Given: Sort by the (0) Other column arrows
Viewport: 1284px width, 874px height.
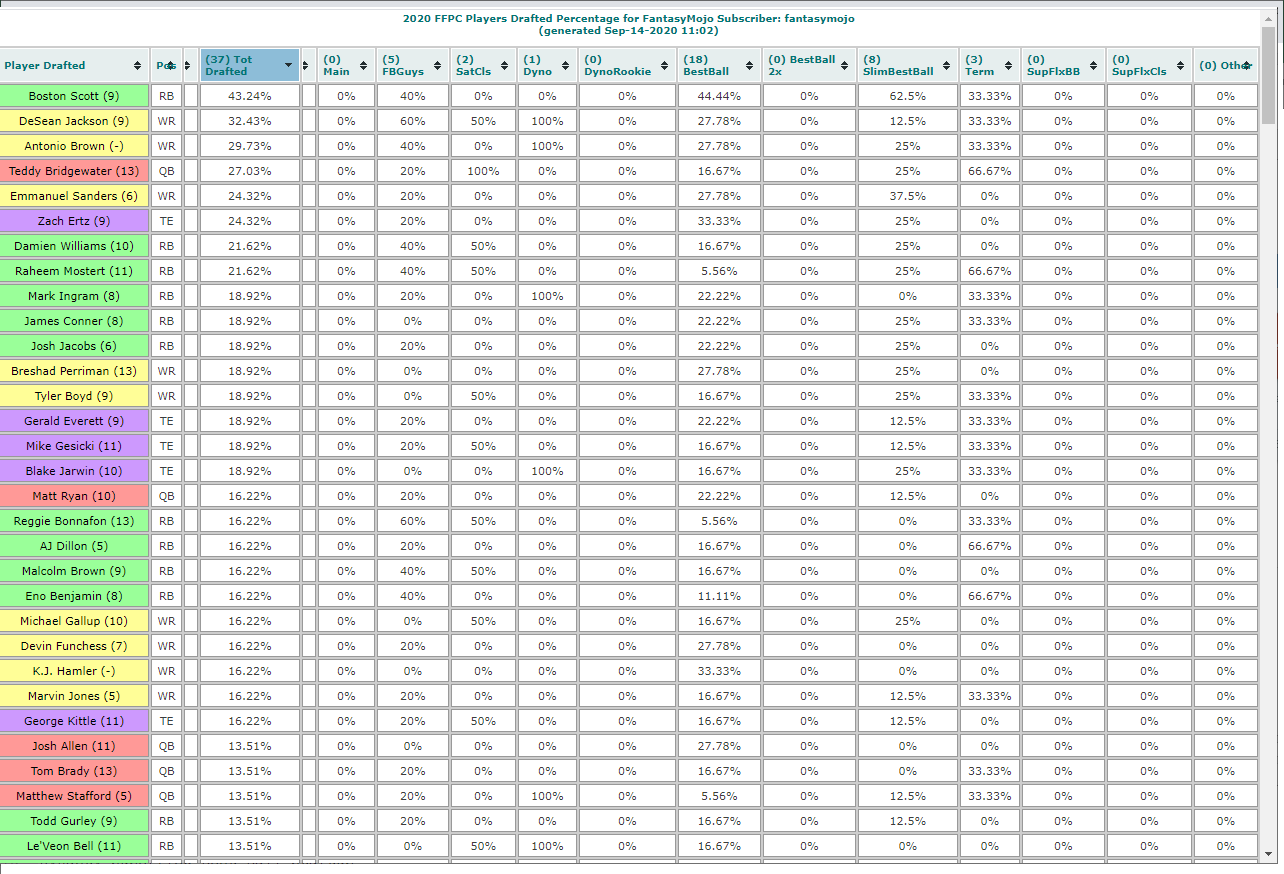Looking at the screenshot, I should (1247, 66).
